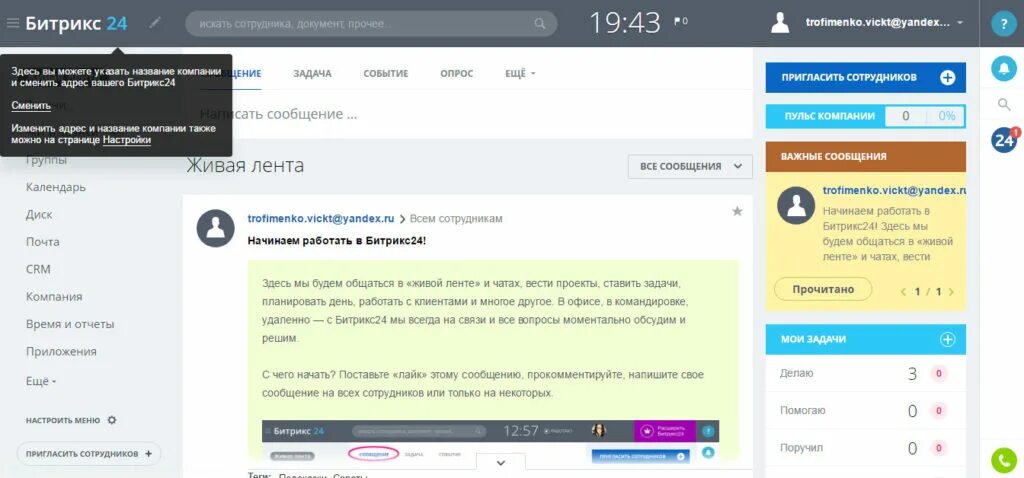Expand the Ещё item in left menu

[40, 381]
